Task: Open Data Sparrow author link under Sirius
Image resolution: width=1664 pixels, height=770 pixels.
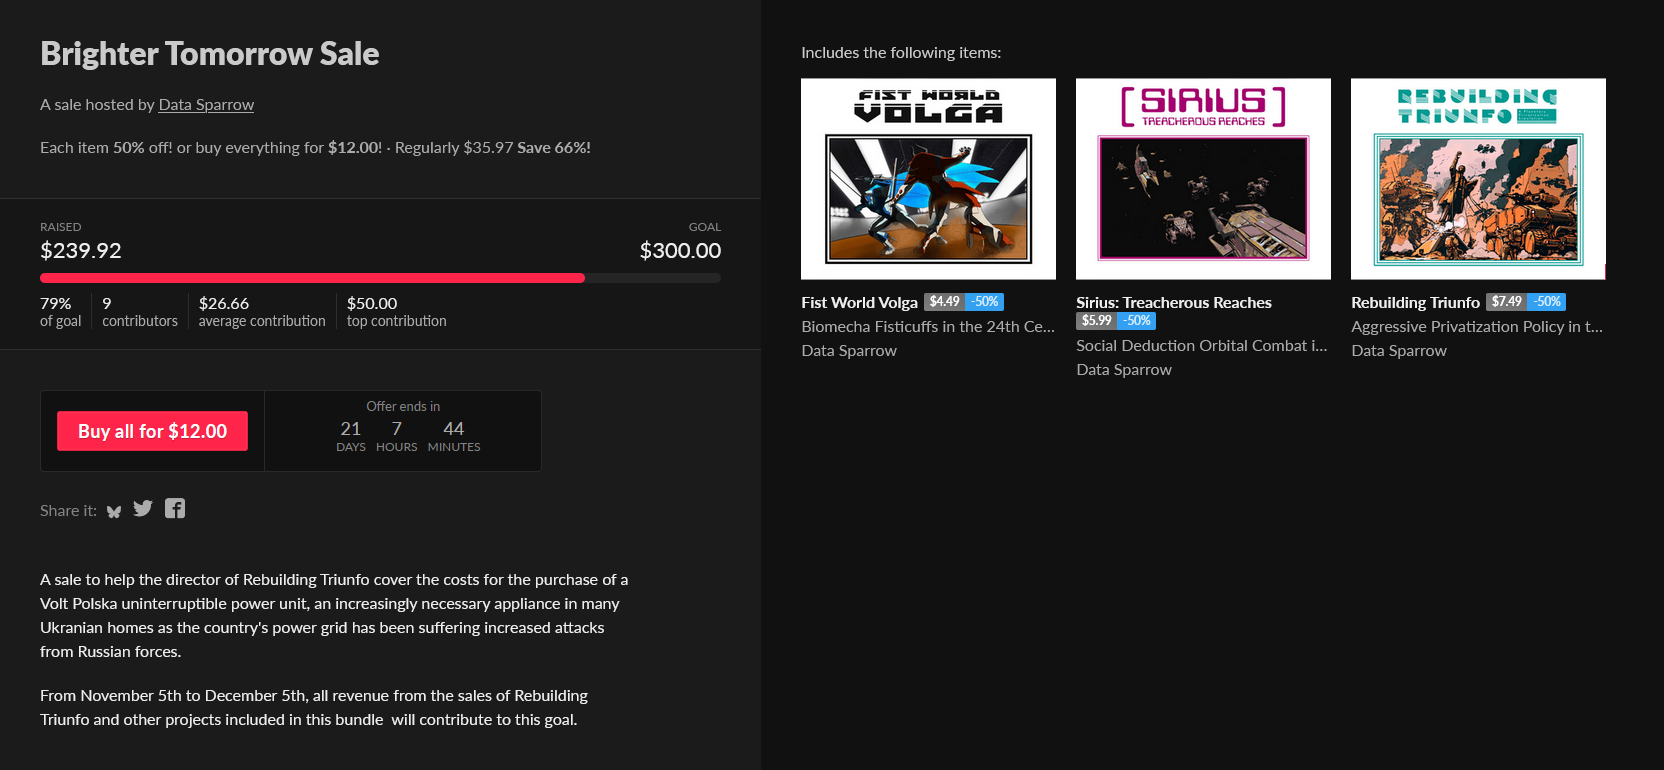Action: click(1124, 370)
